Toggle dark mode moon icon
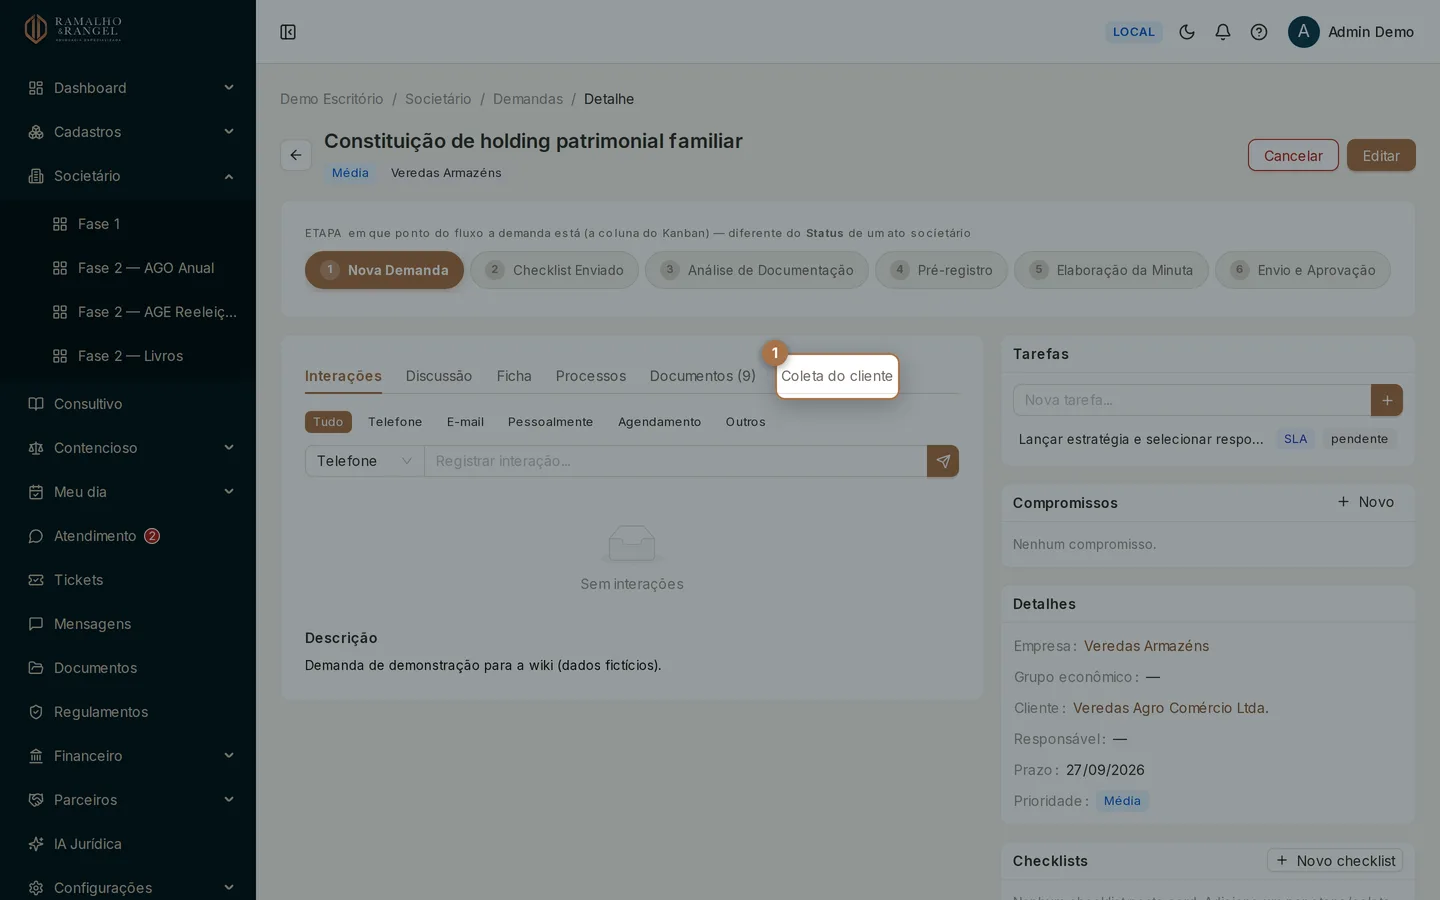The height and width of the screenshot is (900, 1440). tap(1187, 32)
